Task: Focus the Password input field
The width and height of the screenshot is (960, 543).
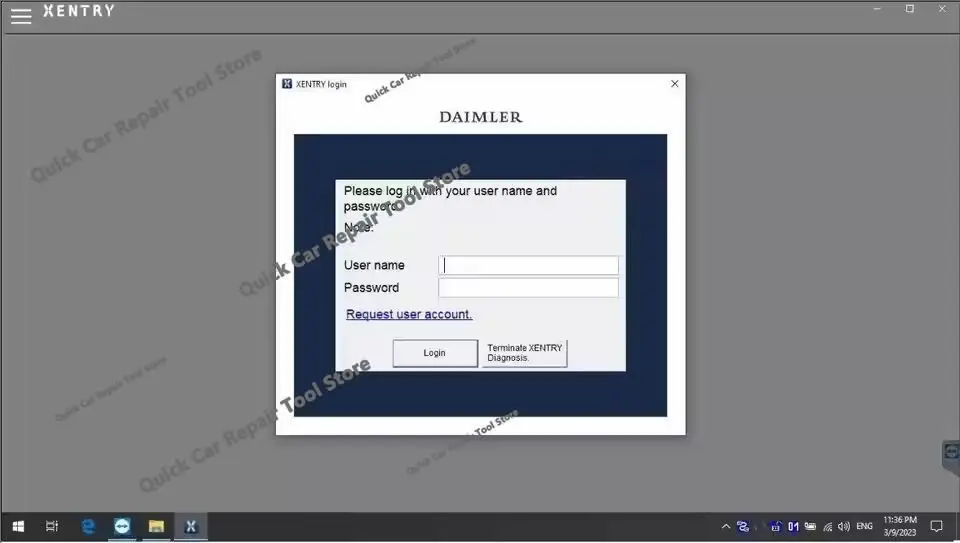Action: [x=528, y=288]
